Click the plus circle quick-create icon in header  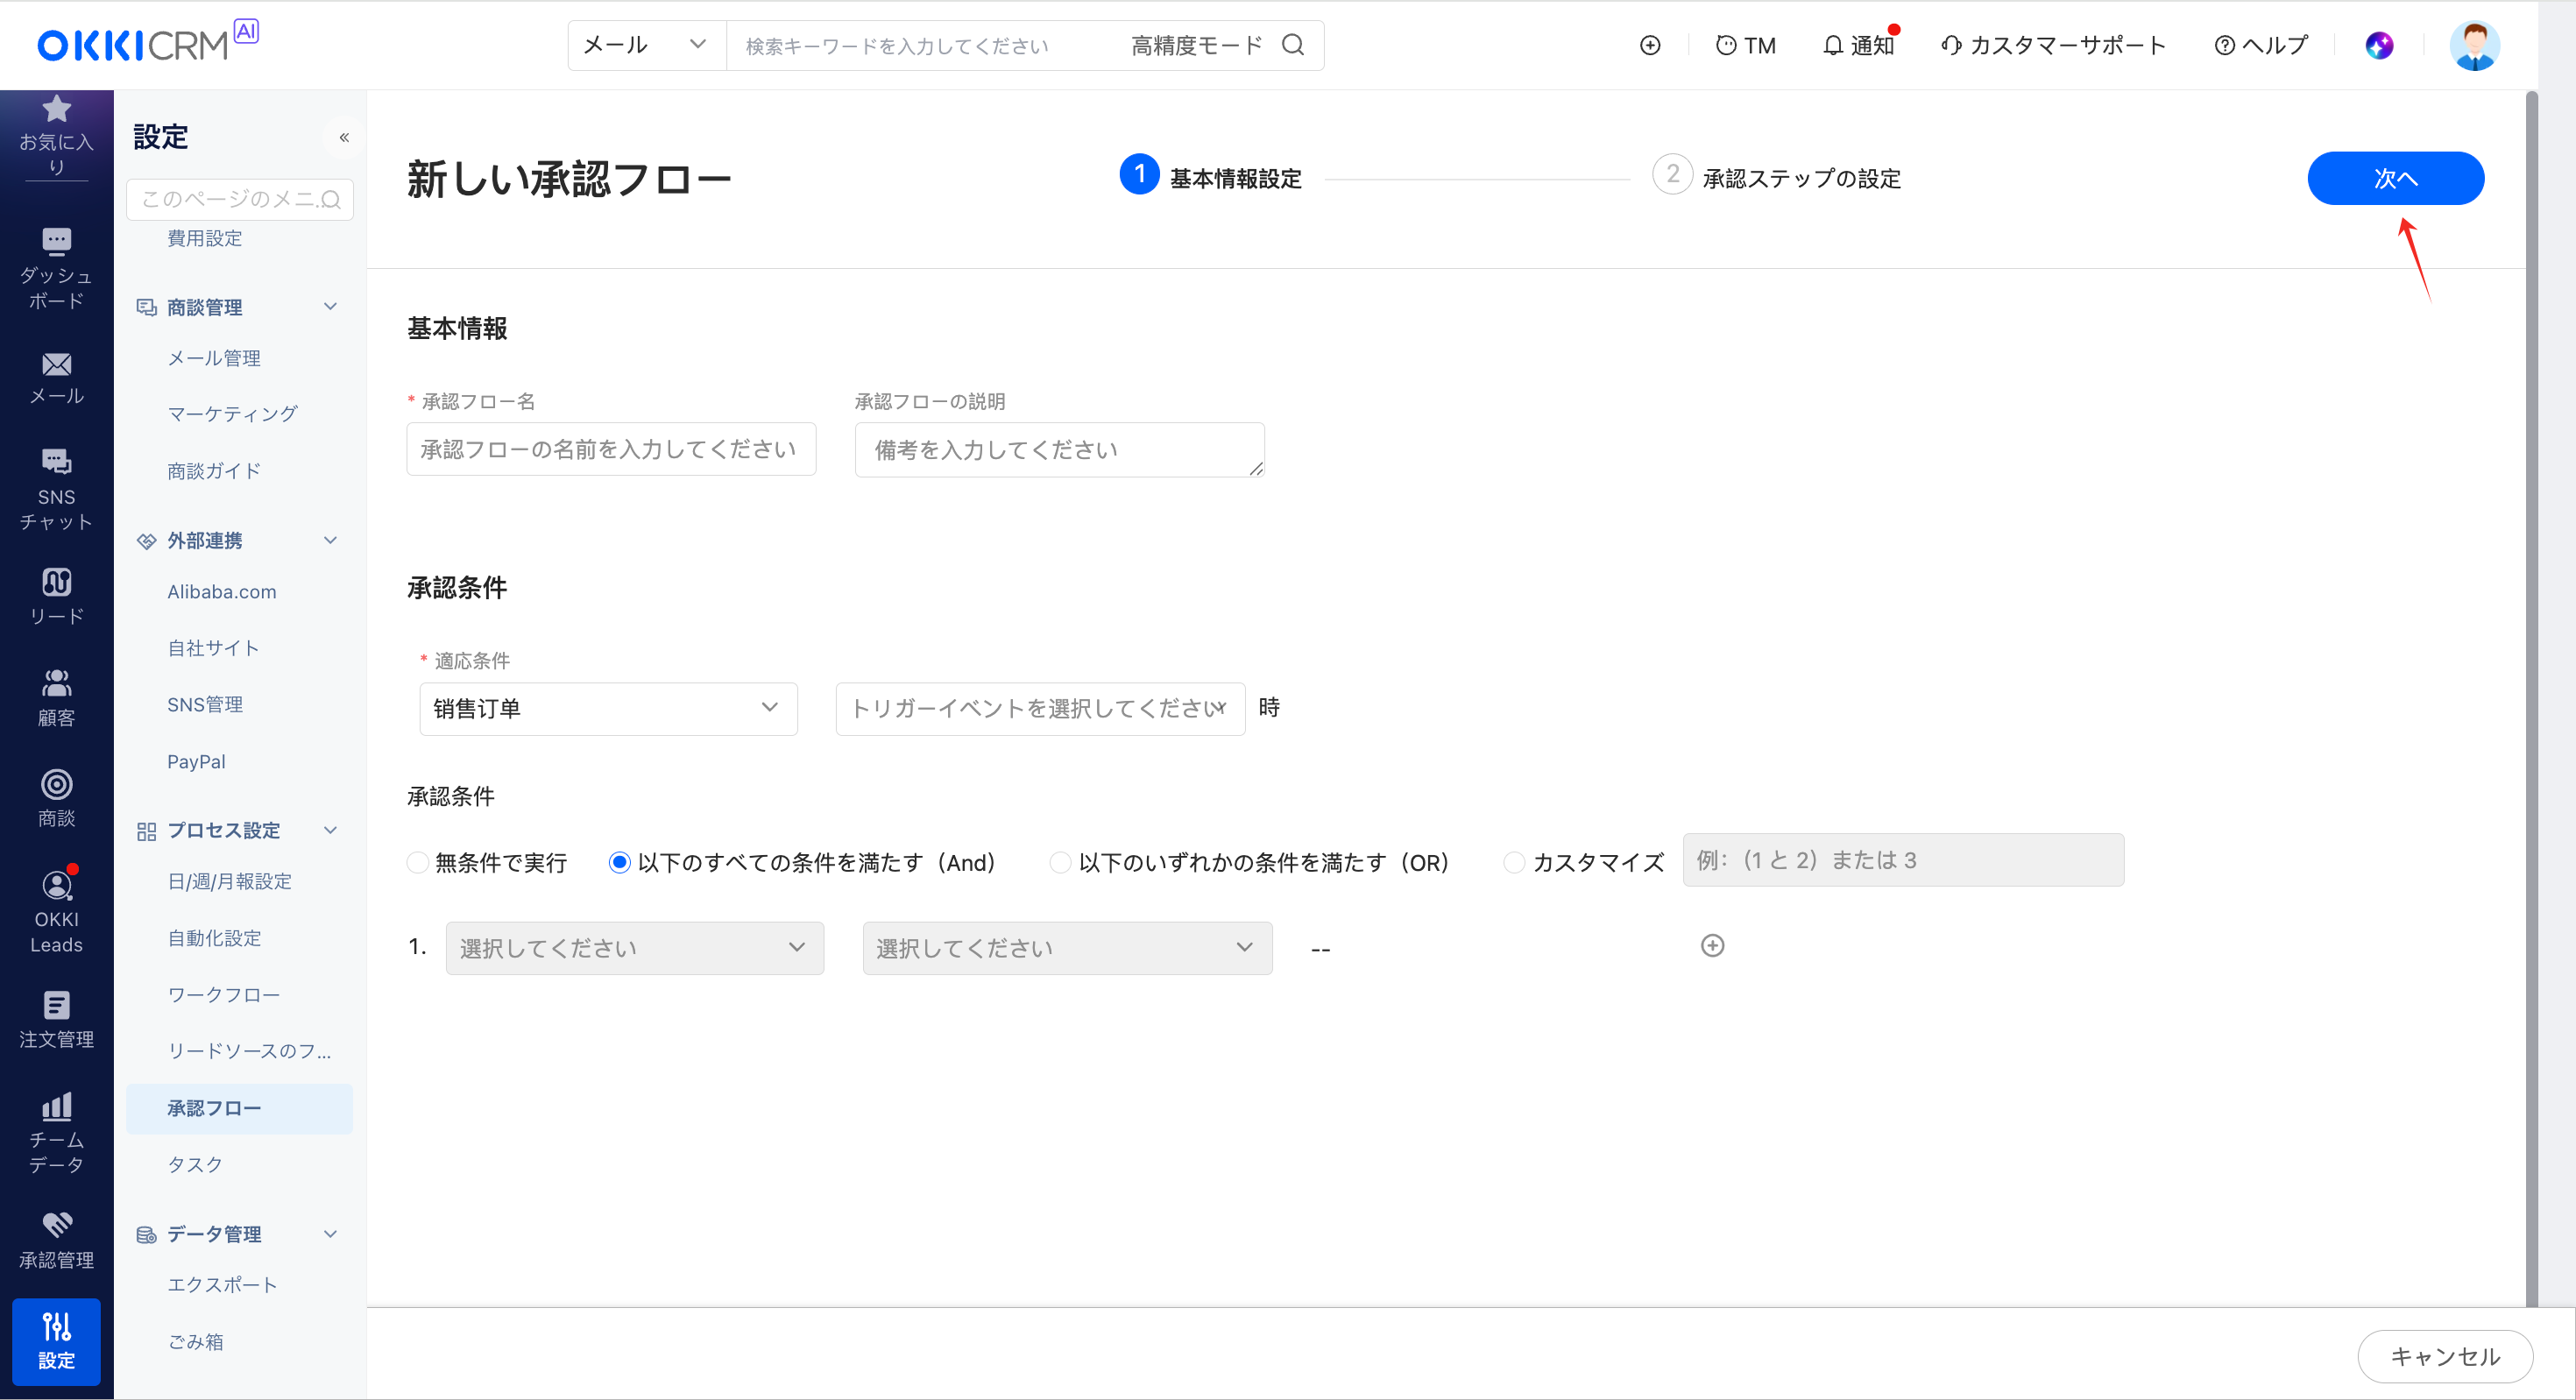[1650, 45]
